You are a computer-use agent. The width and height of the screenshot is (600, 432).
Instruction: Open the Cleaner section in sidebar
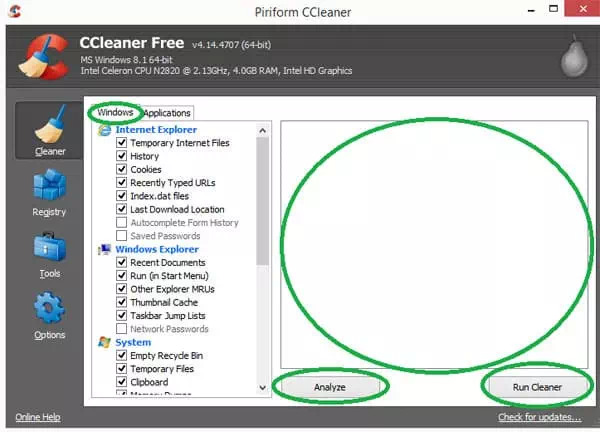pos(49,130)
